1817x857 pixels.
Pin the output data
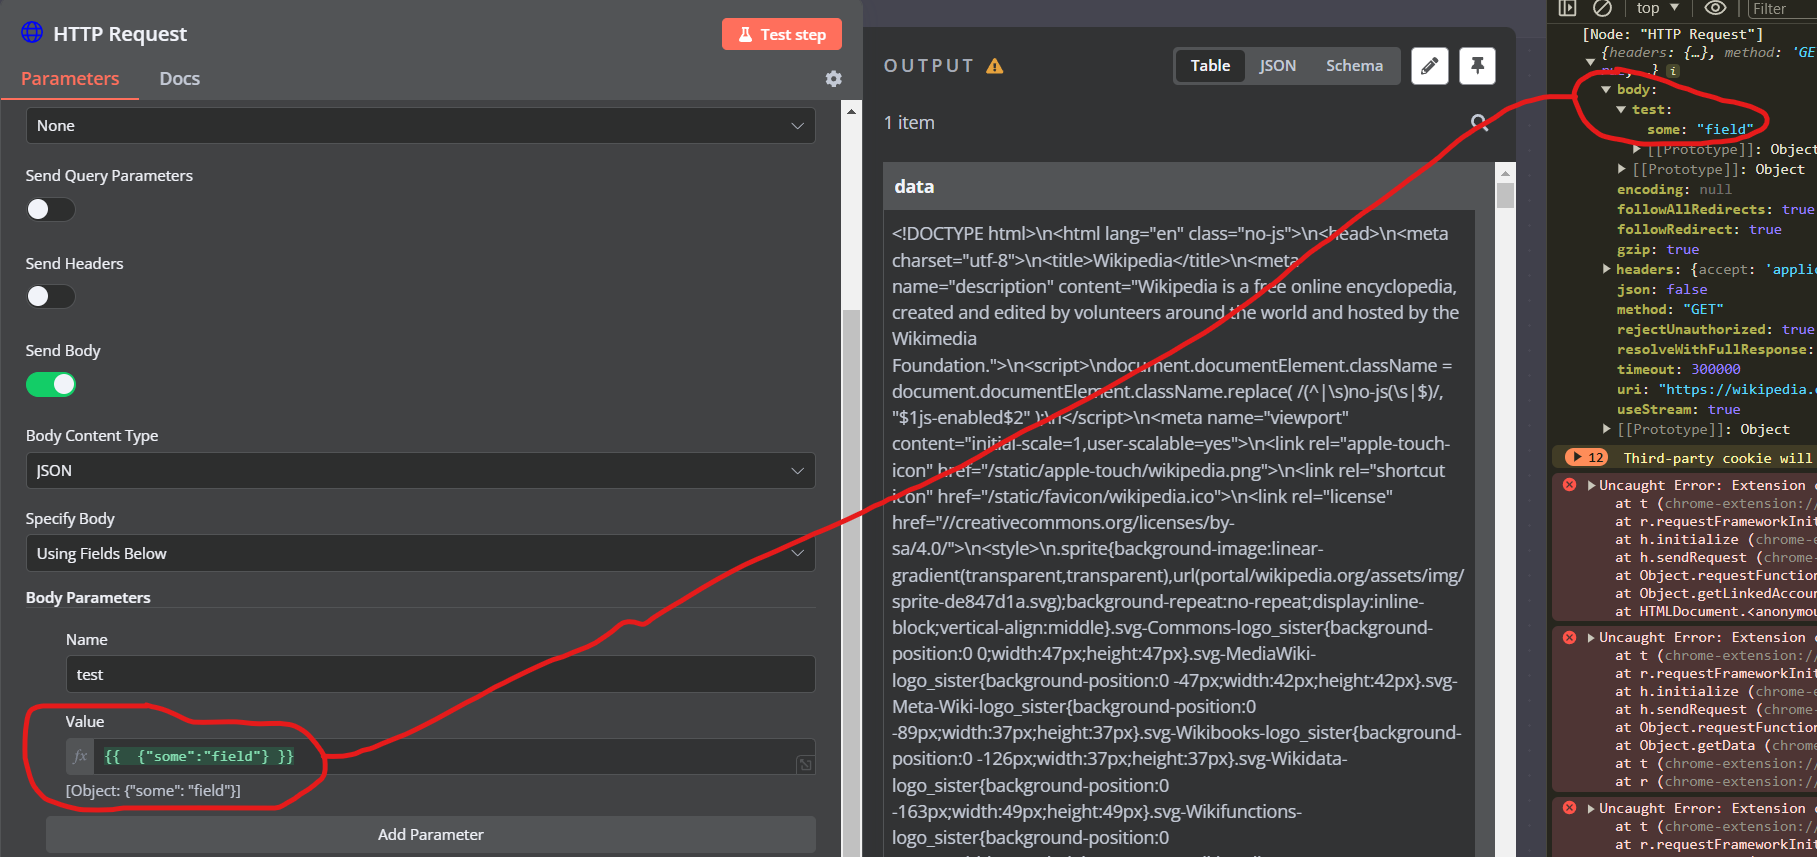(x=1477, y=66)
